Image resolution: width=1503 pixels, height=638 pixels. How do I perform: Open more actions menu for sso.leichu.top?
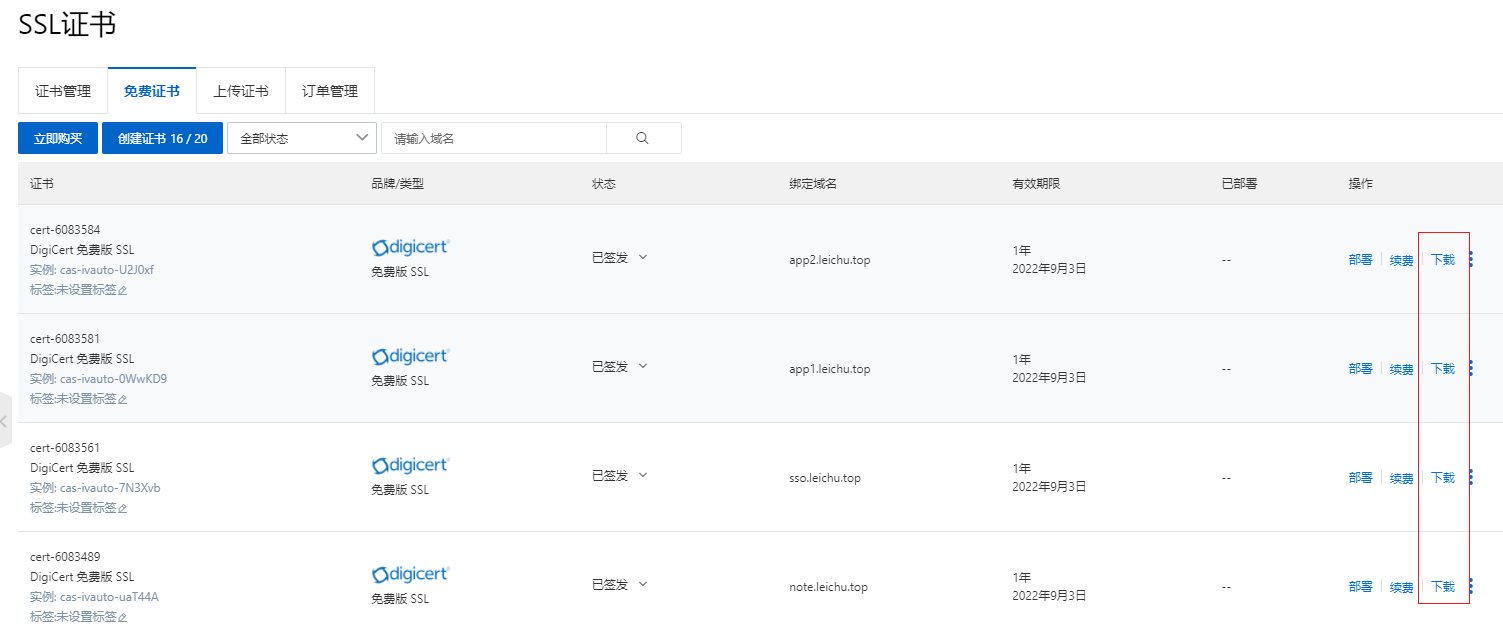pos(1470,477)
